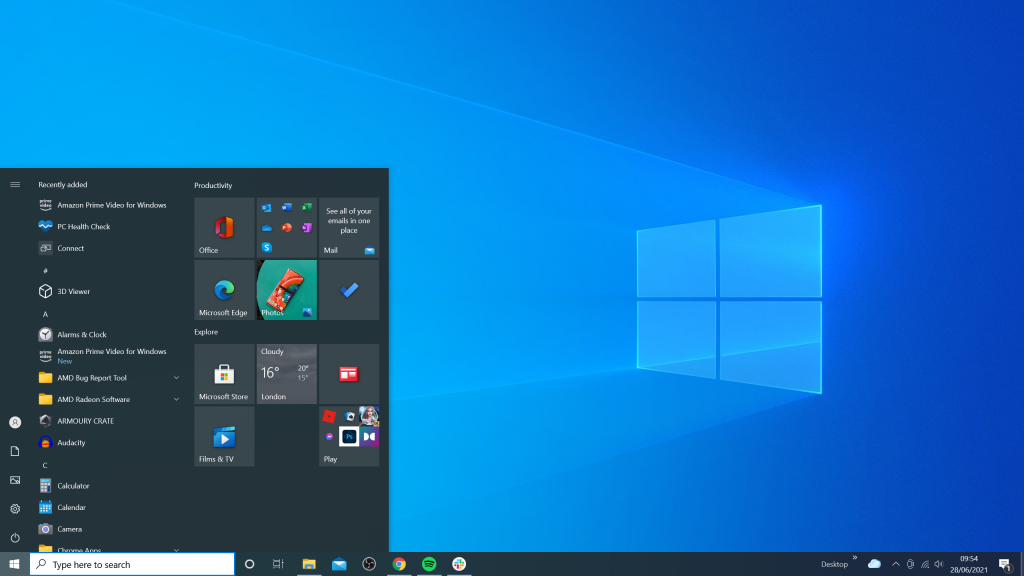Expand the Start menu hamburger navigation
This screenshot has height=576, width=1024.
[15, 185]
